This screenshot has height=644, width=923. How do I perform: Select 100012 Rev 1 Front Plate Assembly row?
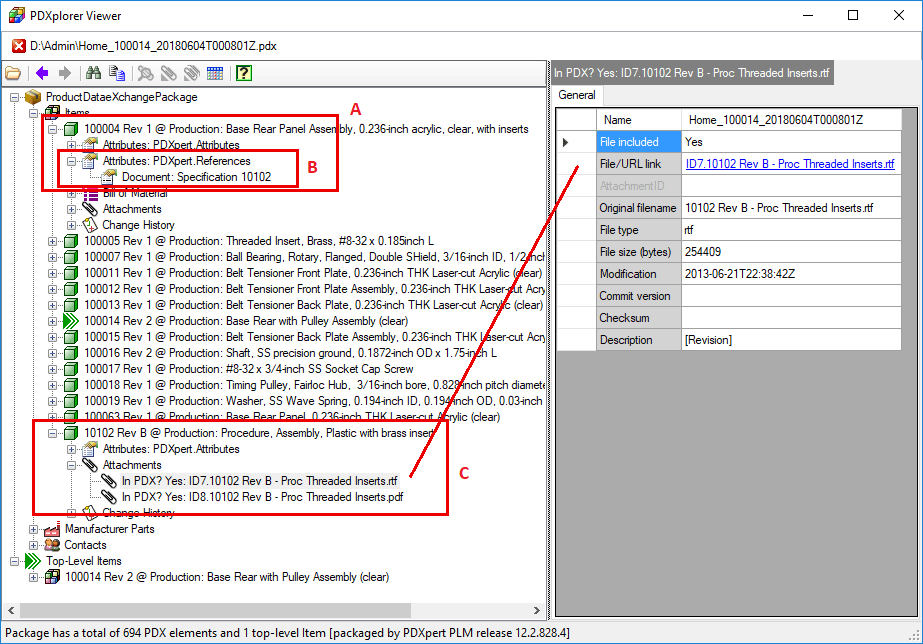pos(314,288)
